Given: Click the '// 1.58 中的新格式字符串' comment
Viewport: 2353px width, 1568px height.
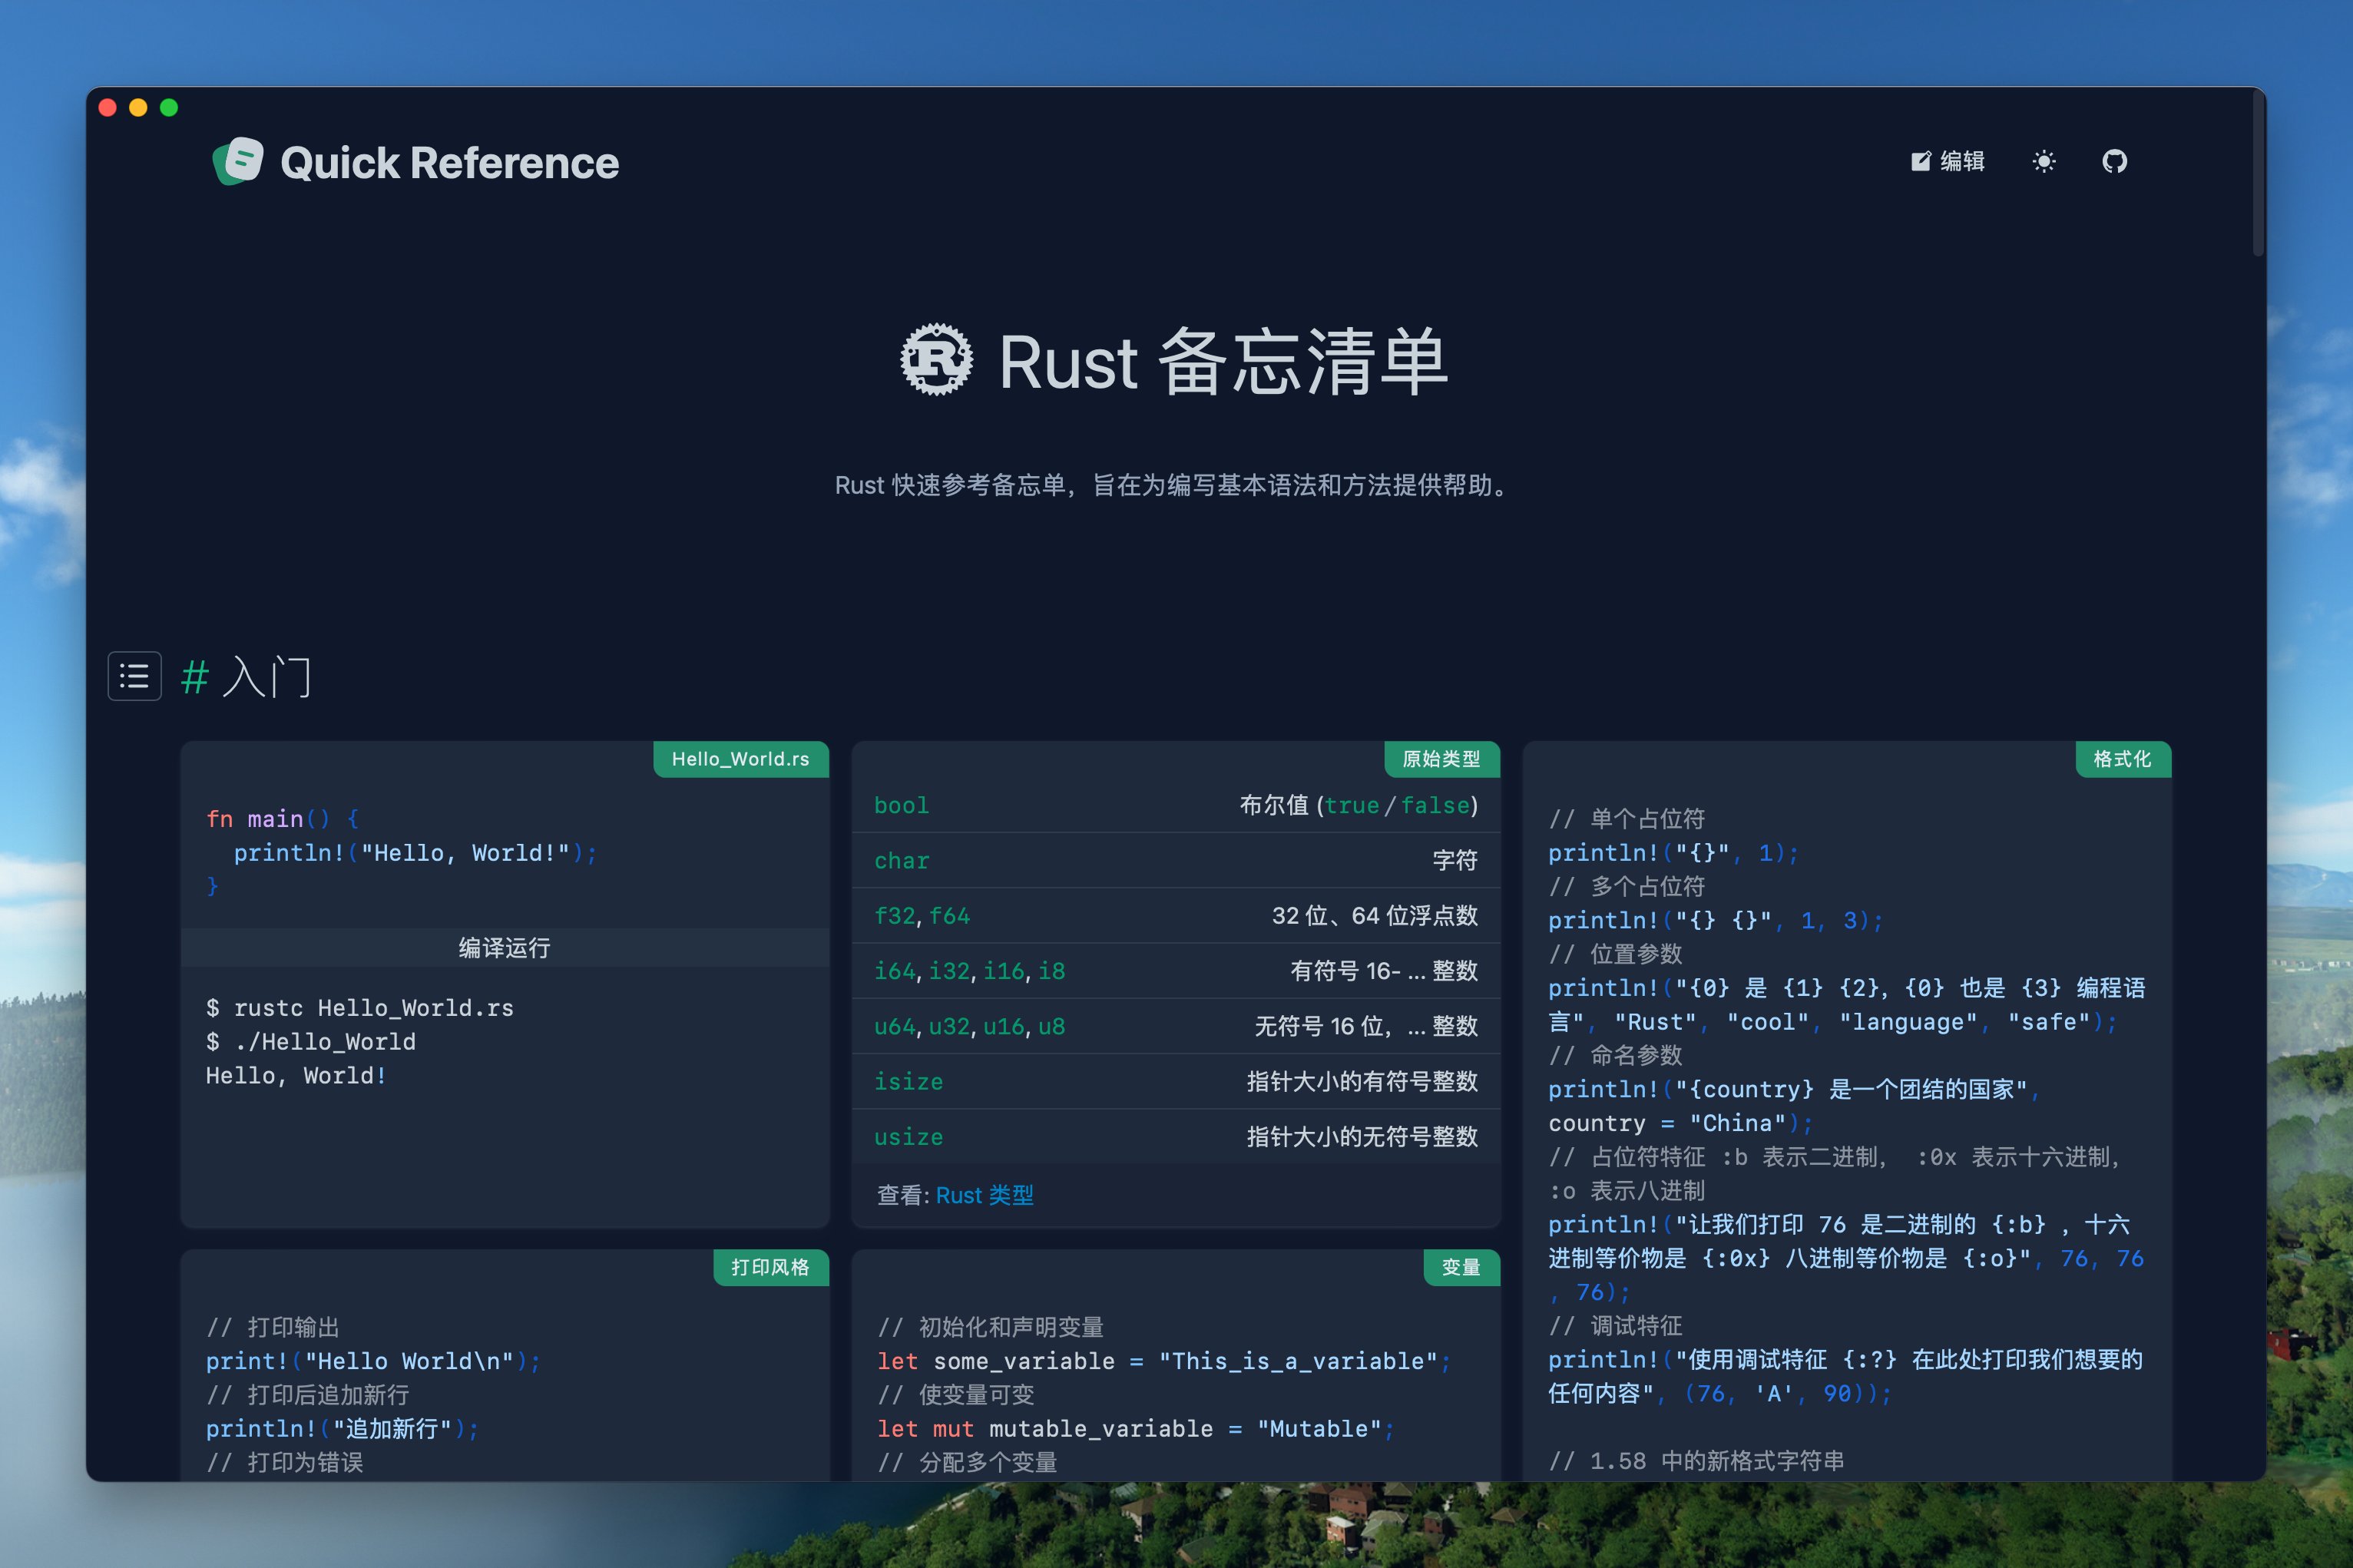Looking at the screenshot, I should point(1697,1461).
